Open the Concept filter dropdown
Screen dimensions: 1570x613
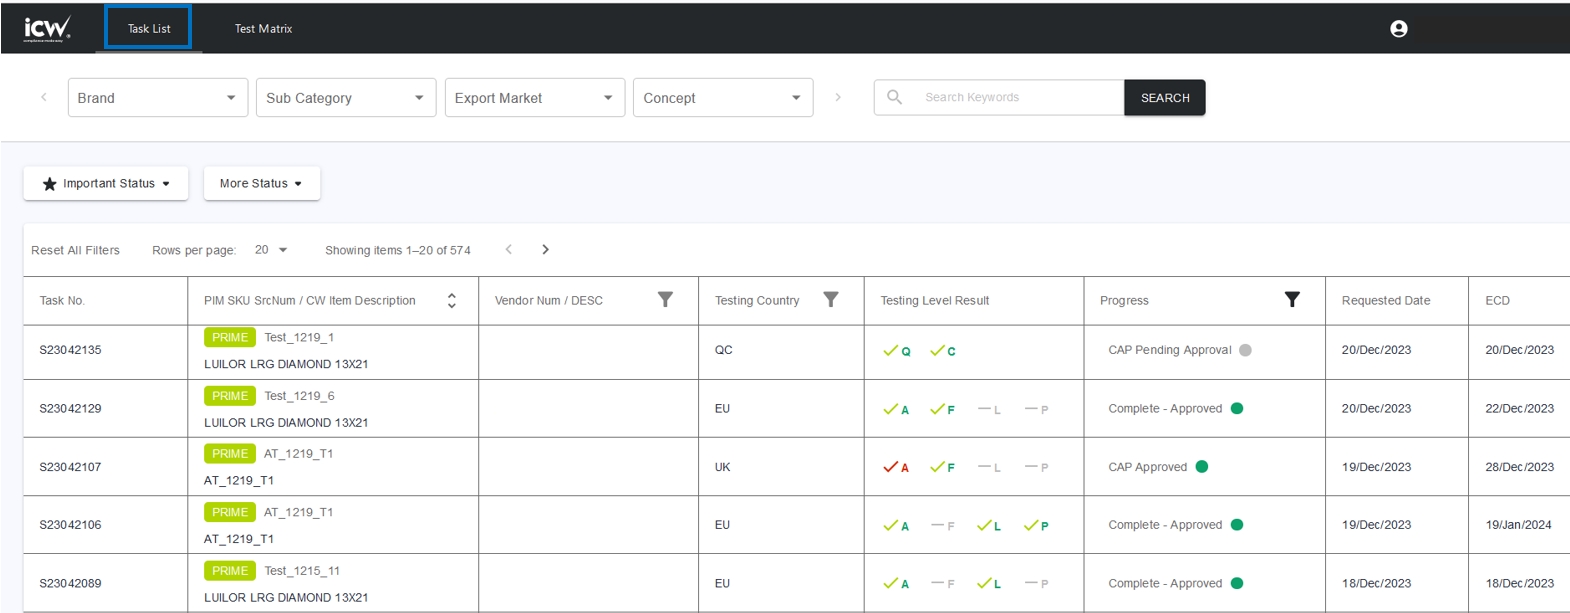(x=722, y=98)
